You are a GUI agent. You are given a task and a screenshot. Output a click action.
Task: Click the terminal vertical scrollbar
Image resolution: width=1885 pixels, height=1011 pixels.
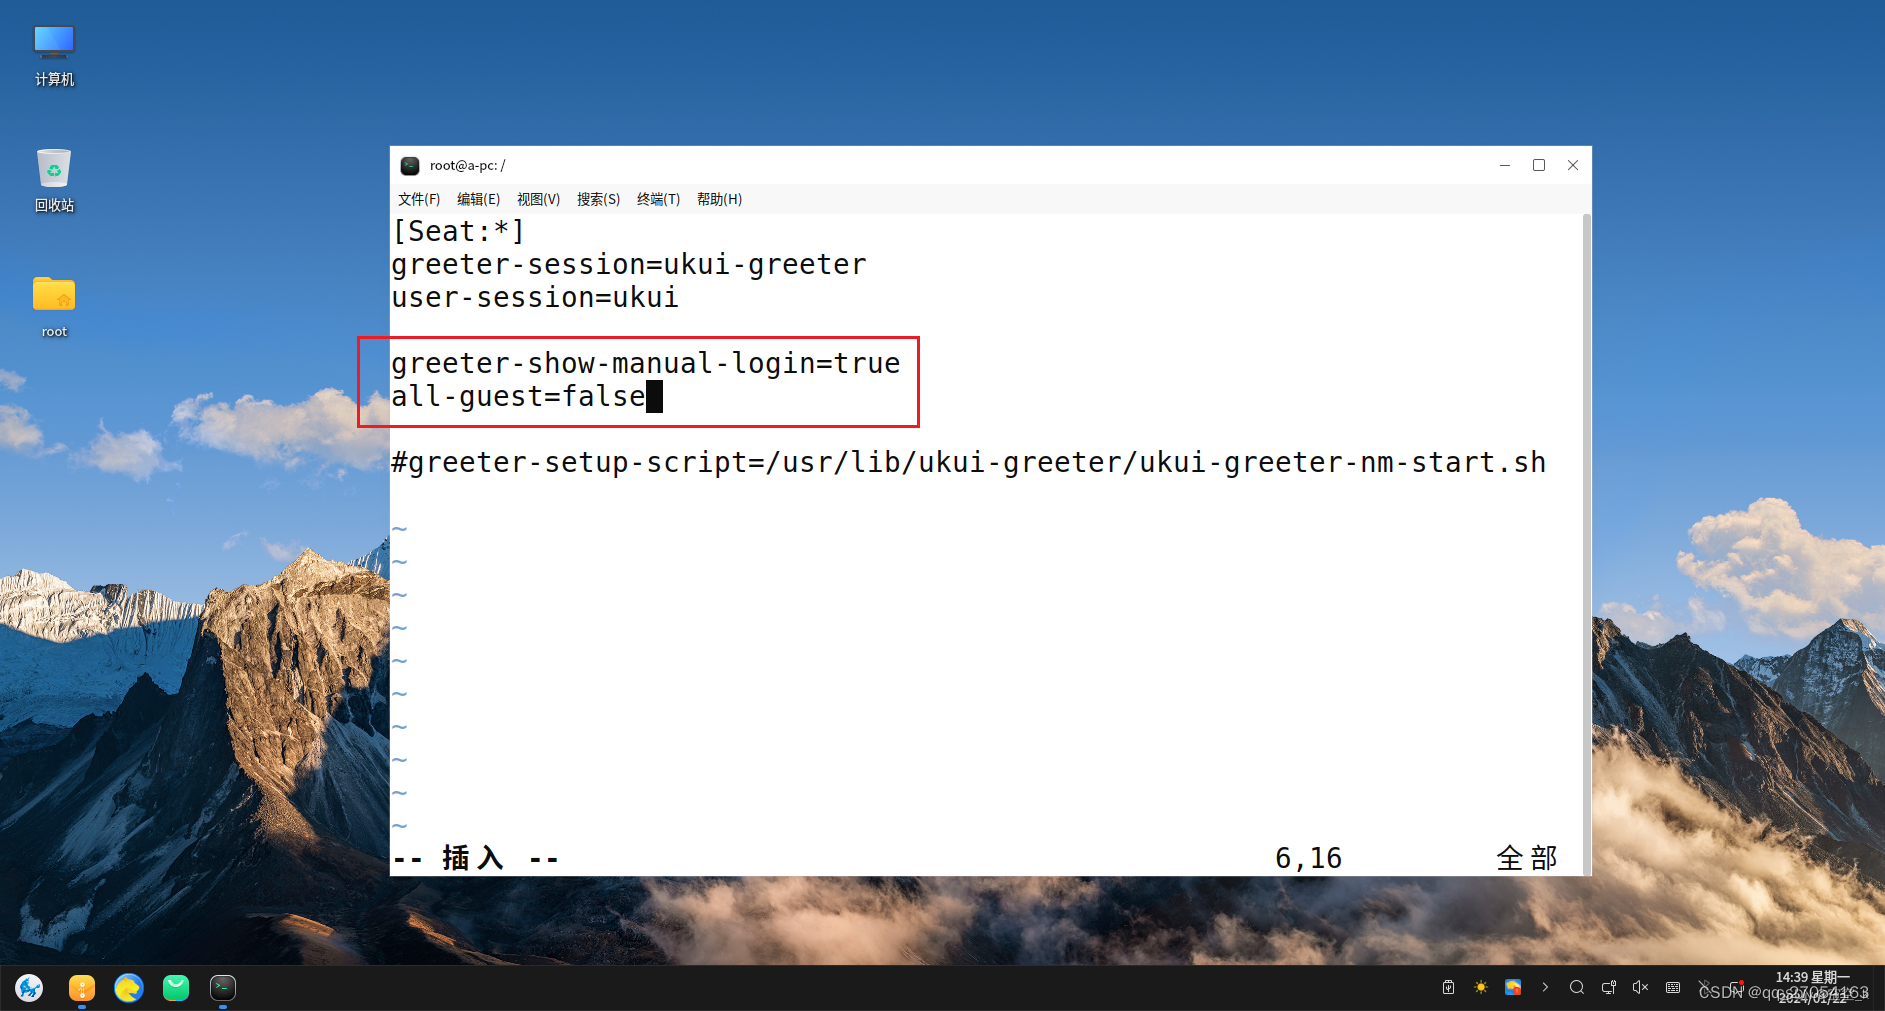1587,544
